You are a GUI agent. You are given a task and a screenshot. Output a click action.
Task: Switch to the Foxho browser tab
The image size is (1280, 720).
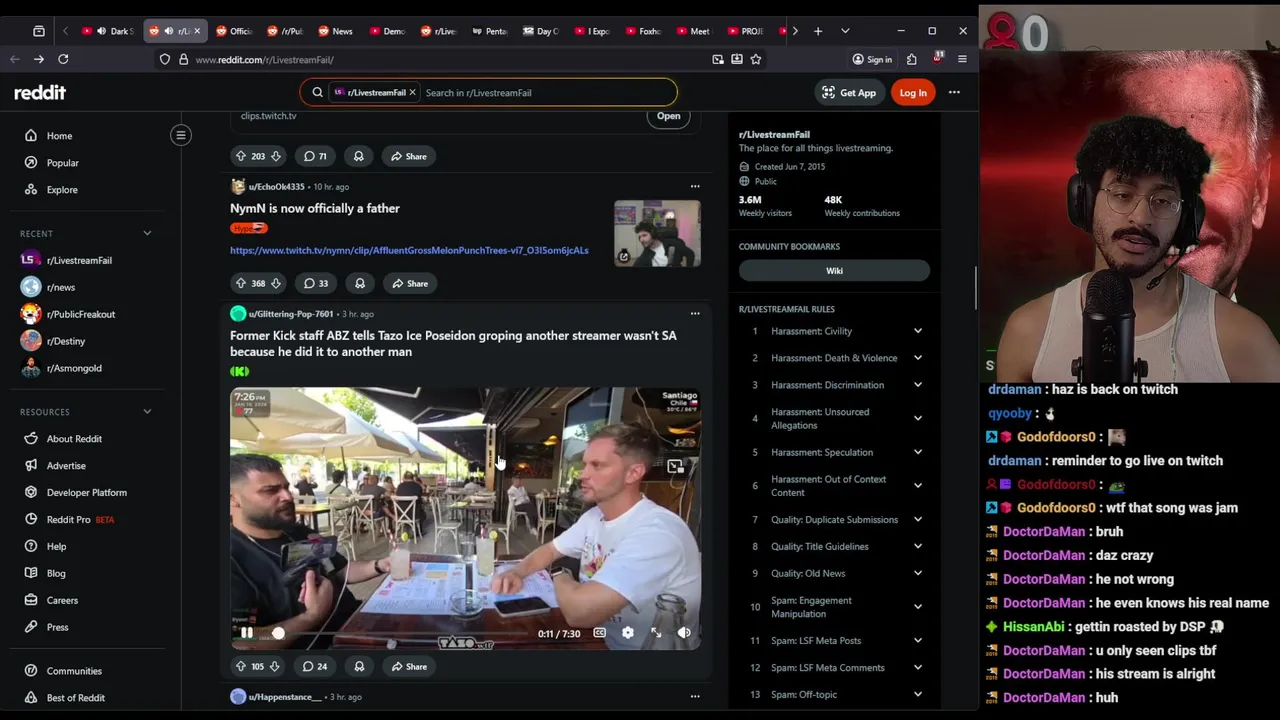[x=644, y=31]
